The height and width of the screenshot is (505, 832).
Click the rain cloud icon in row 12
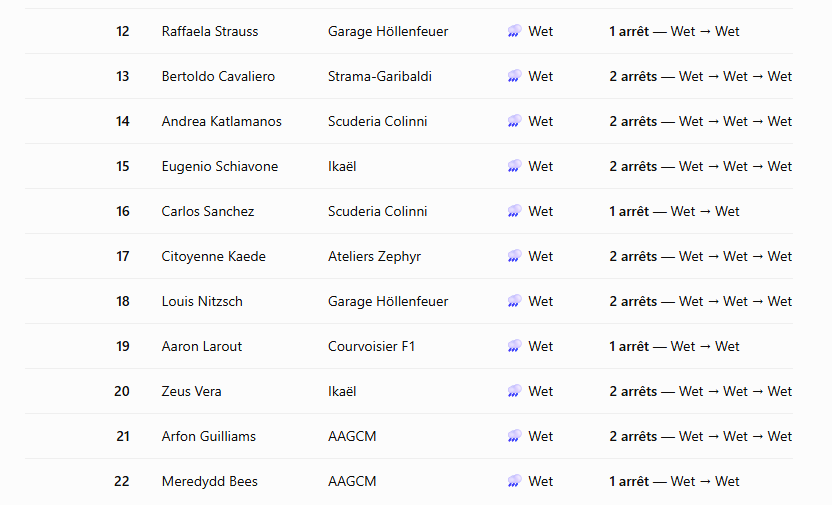[514, 31]
